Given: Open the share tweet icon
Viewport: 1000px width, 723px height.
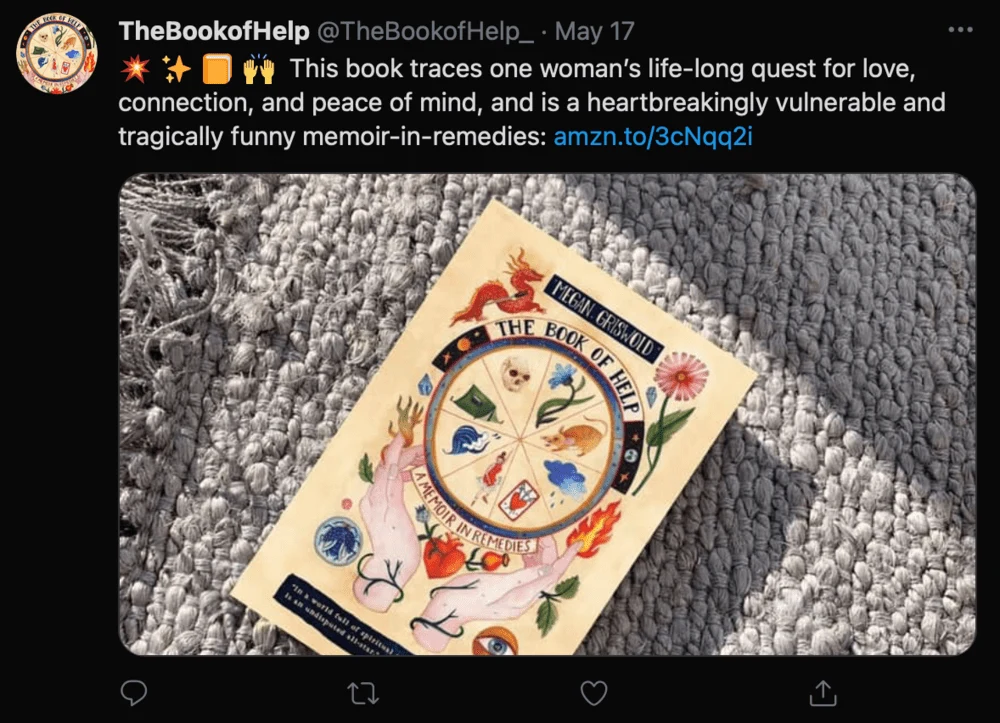Looking at the screenshot, I should click(823, 692).
